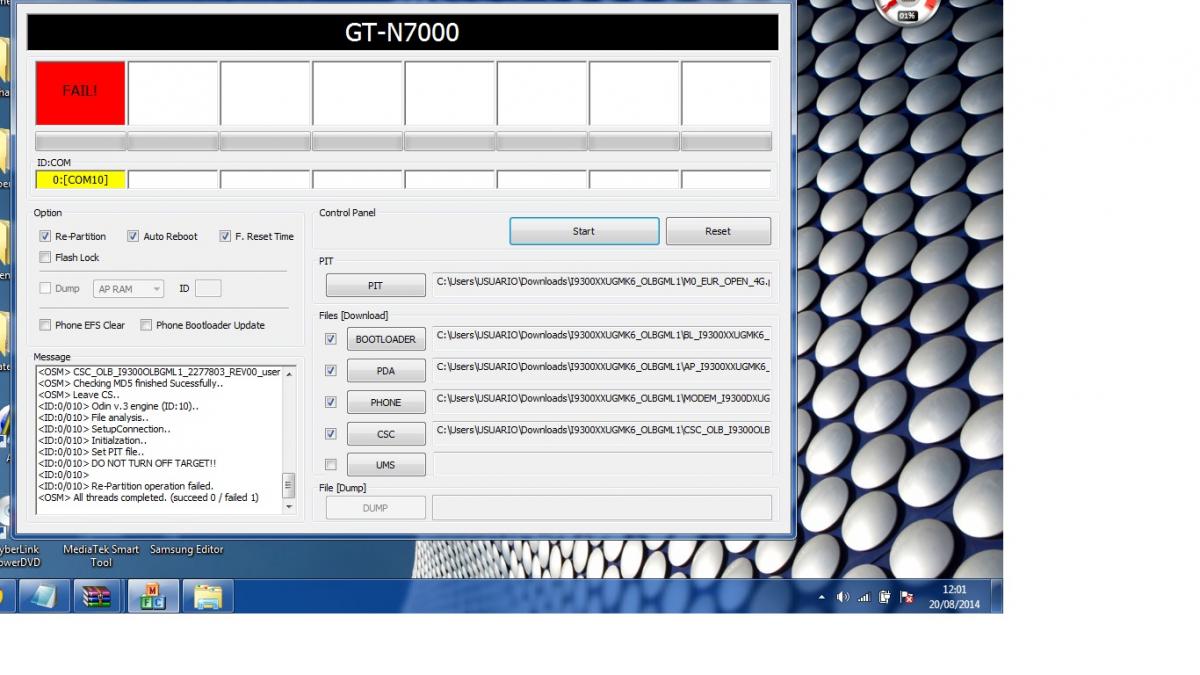Click the 'File analysis..' log line

[93, 418]
